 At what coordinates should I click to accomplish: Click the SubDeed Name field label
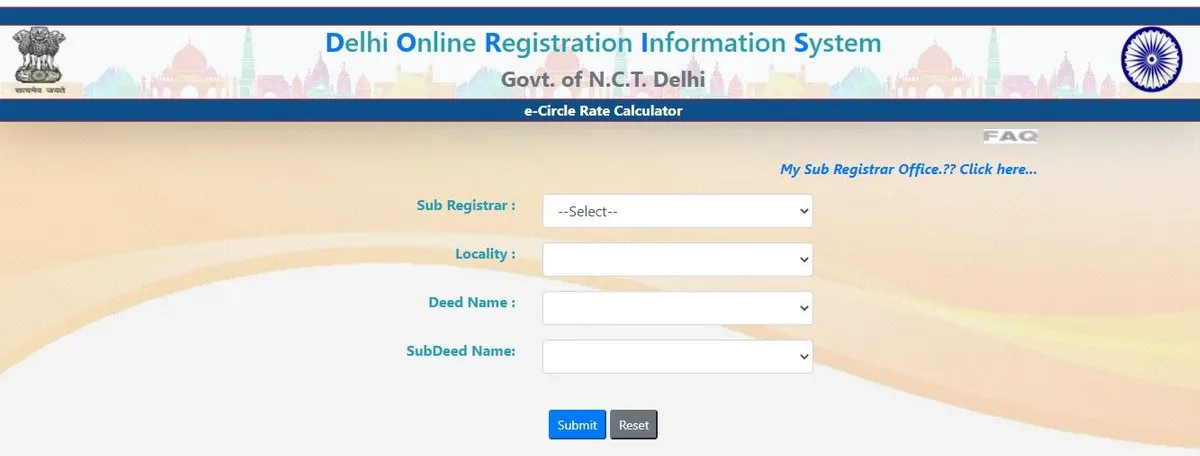460,351
